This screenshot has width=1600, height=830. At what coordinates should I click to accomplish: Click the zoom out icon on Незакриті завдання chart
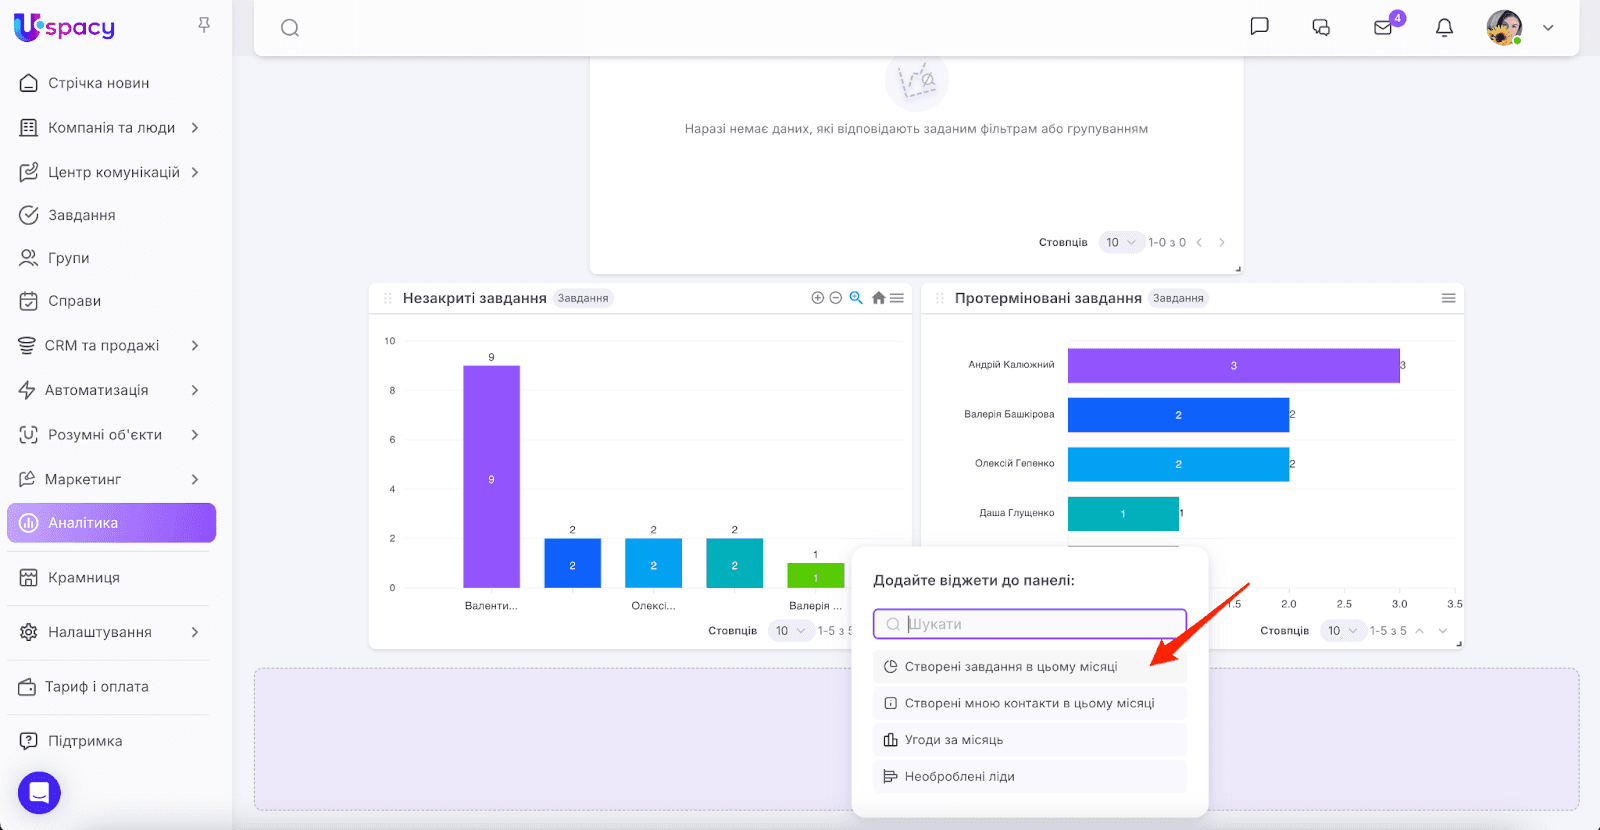pos(836,298)
